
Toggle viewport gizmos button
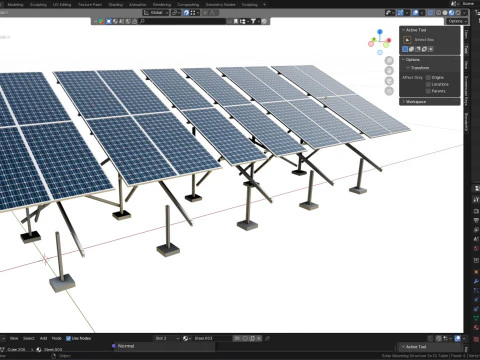point(400,13)
